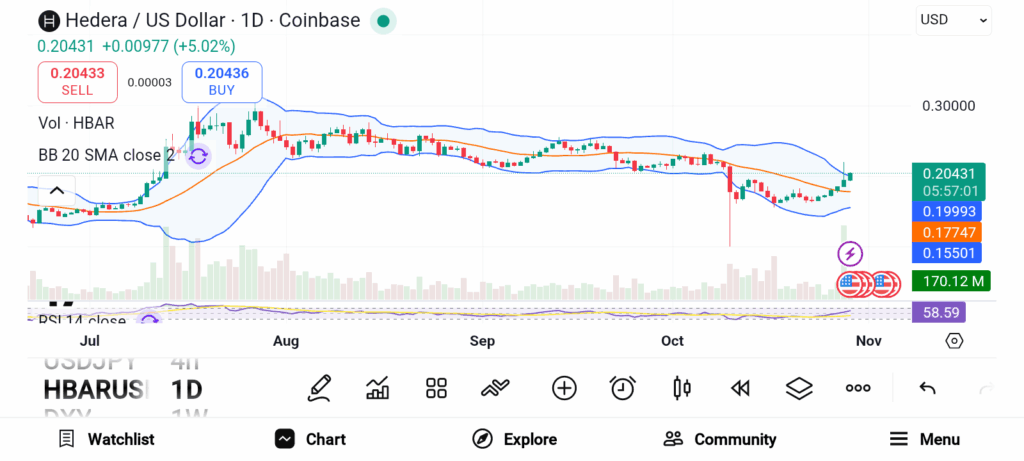Select the drawing pen tool

[320, 388]
